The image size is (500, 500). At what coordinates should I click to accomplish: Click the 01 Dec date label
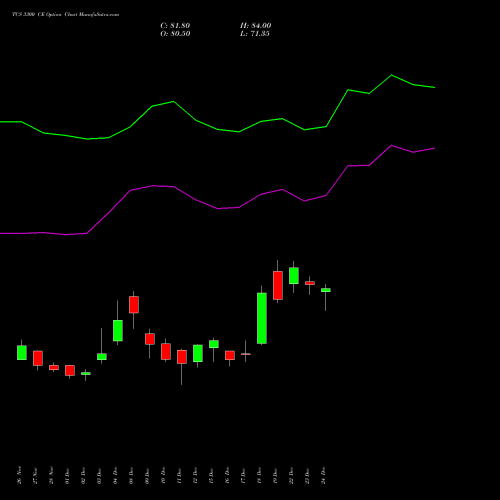pyautogui.click(x=67, y=475)
